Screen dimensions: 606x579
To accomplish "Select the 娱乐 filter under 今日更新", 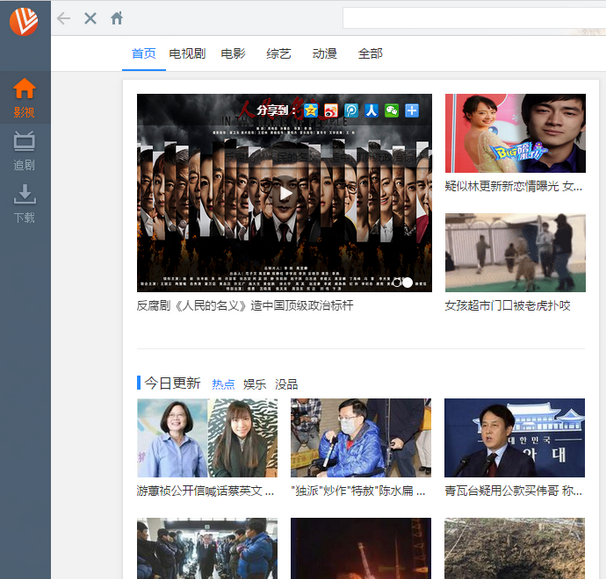I will click(x=254, y=384).
